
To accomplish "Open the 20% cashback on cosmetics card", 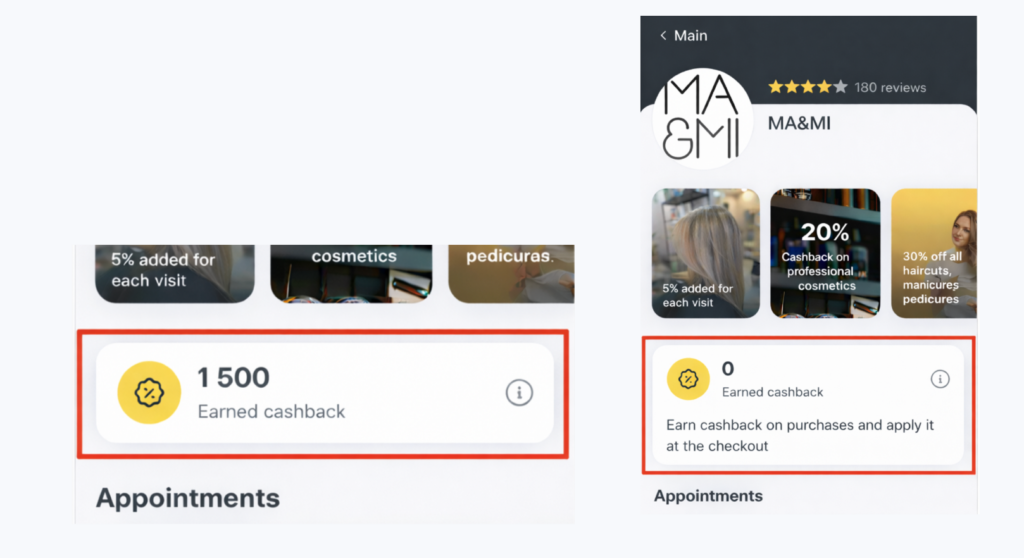I will point(825,253).
